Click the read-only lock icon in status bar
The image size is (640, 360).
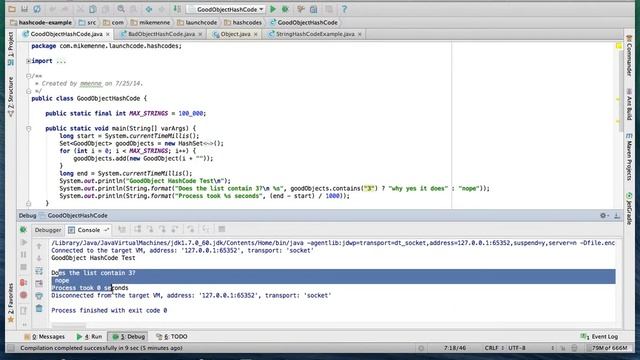coord(562,348)
